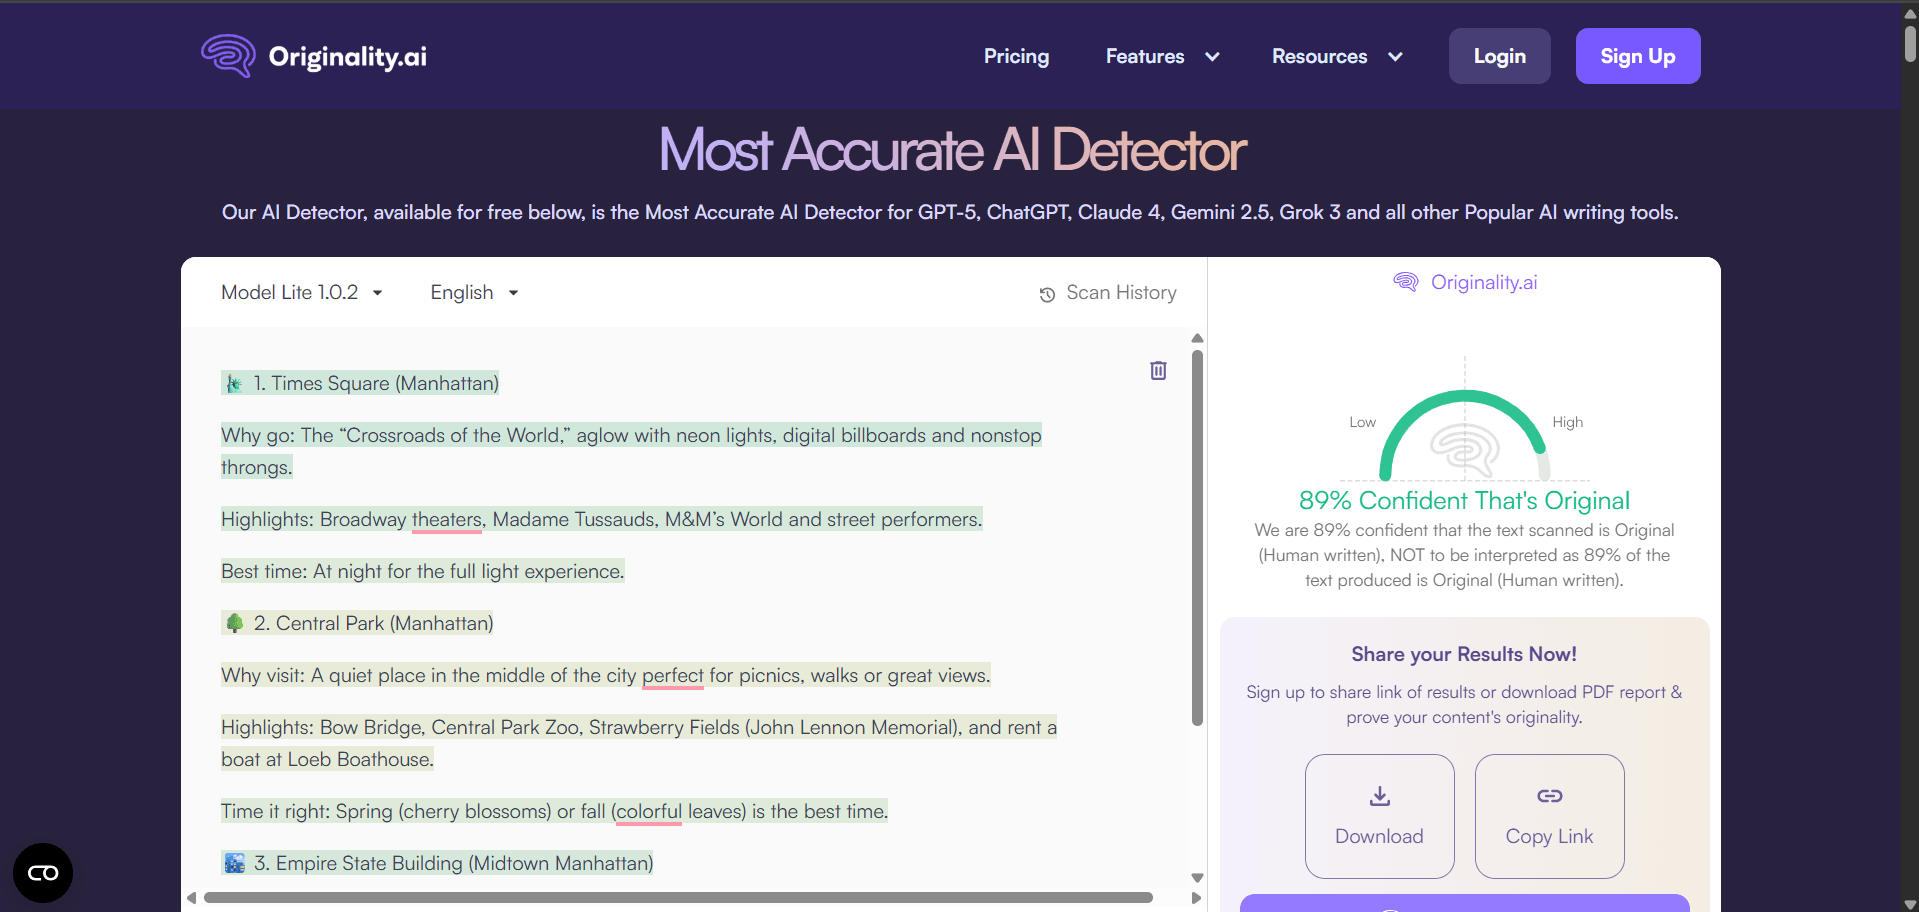The image size is (1919, 912).
Task: Open the round chat widget icon
Action: (43, 873)
